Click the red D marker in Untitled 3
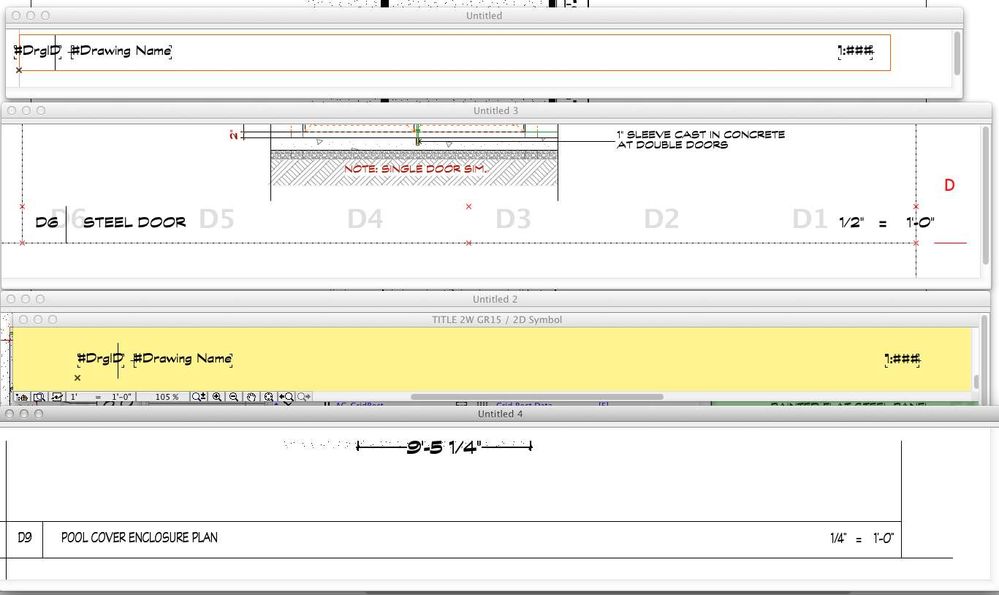The width and height of the screenshot is (999, 595). (949, 185)
